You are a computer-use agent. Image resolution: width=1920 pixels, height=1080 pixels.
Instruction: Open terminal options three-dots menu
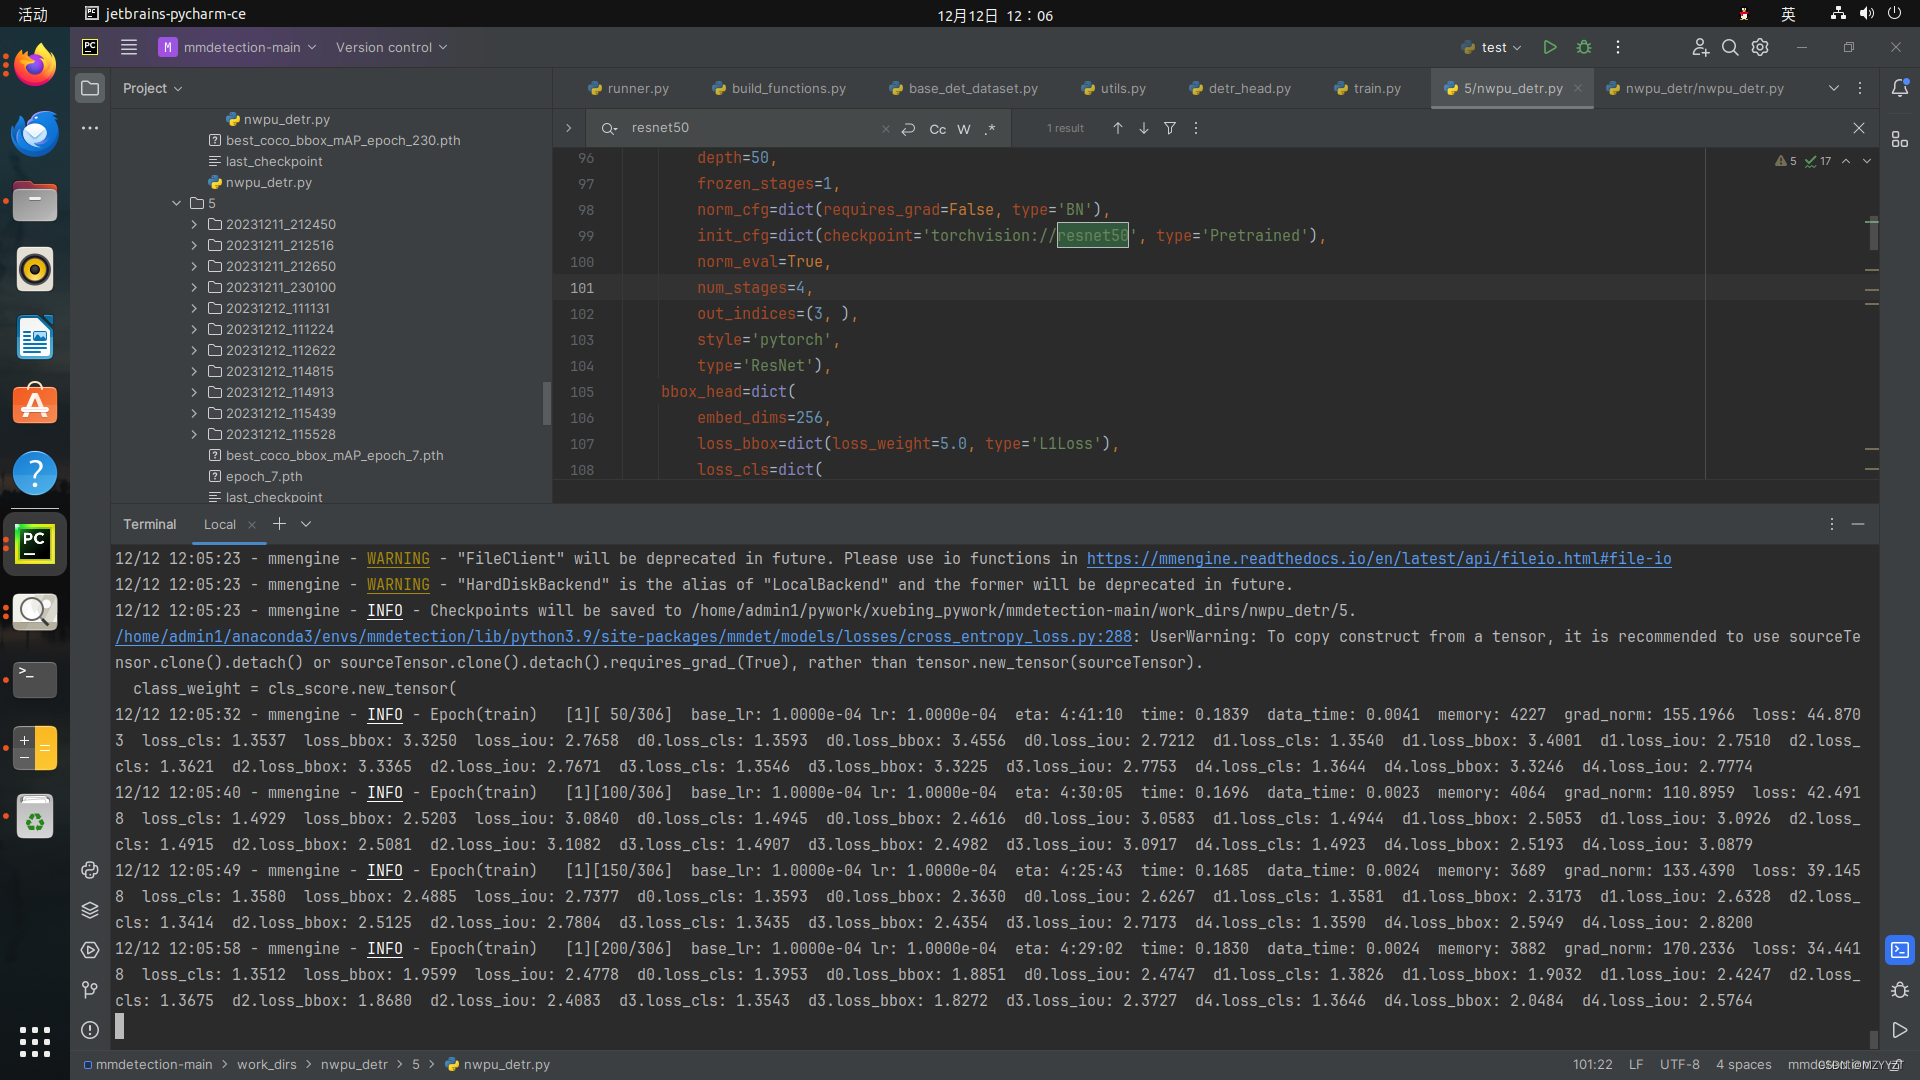click(1832, 524)
